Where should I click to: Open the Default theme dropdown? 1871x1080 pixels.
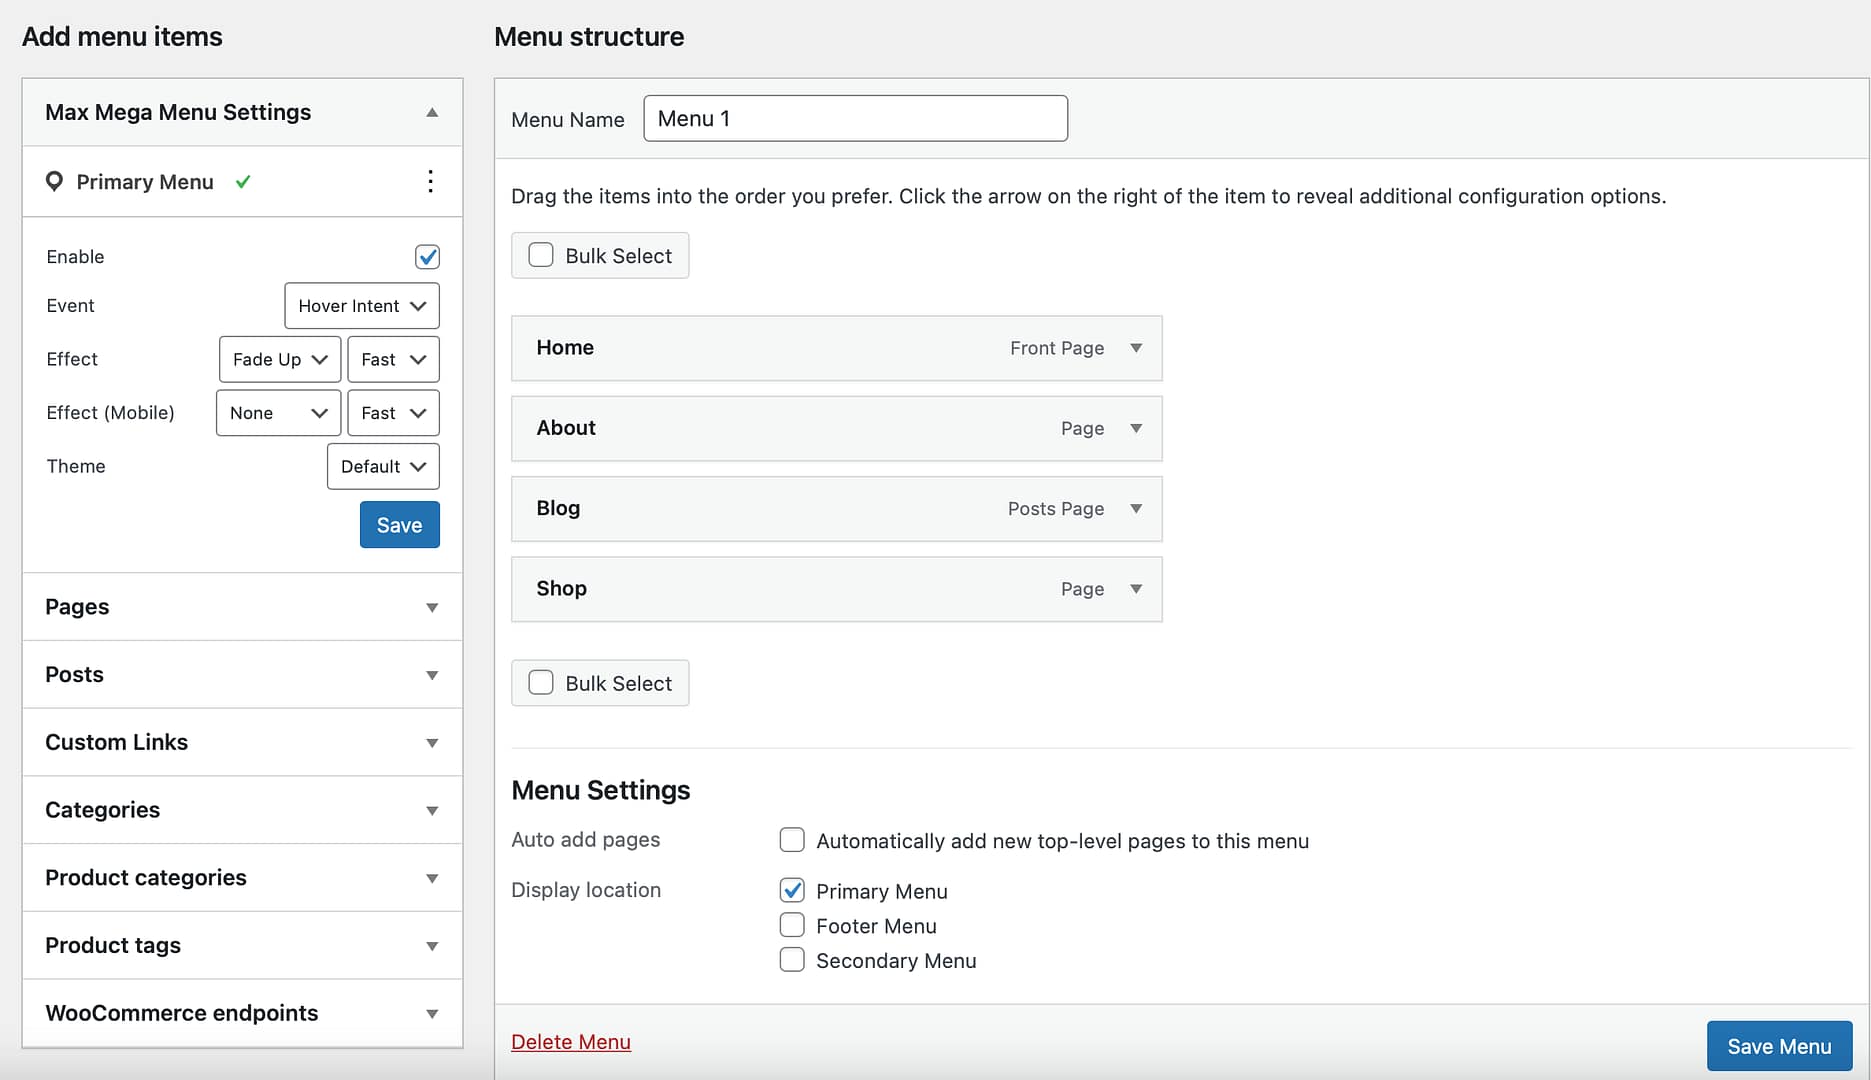(x=383, y=466)
